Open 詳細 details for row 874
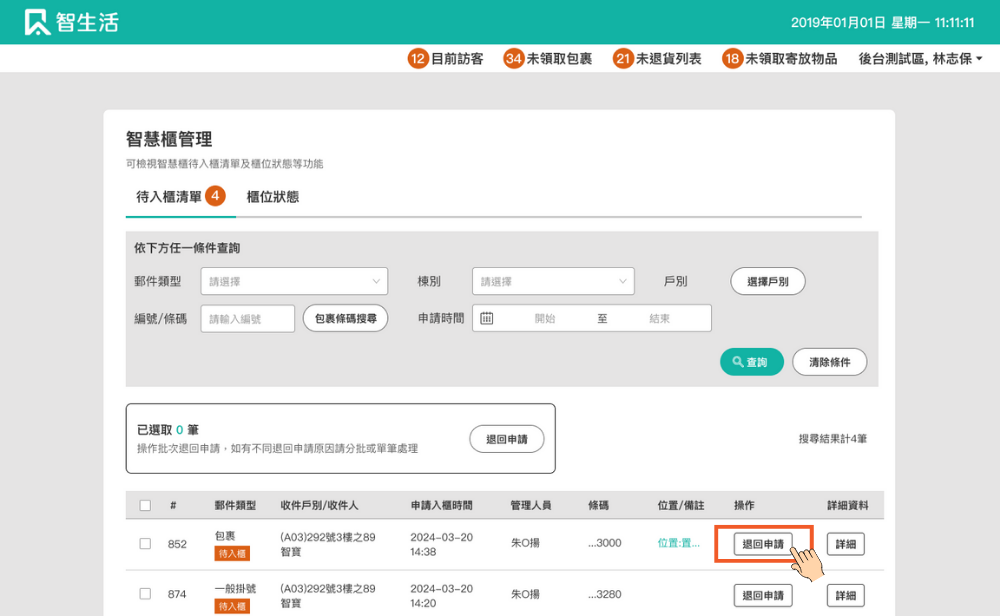 tap(845, 596)
